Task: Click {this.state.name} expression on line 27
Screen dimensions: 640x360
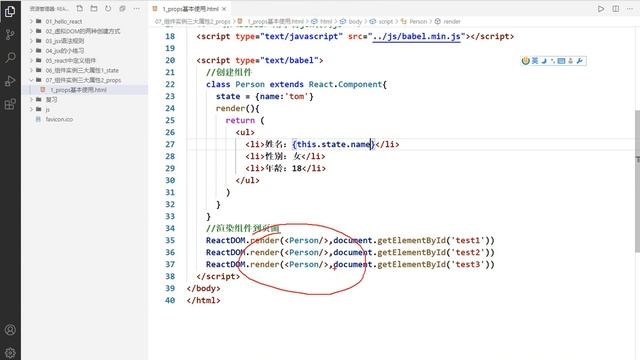Action: pyautogui.click(x=333, y=144)
